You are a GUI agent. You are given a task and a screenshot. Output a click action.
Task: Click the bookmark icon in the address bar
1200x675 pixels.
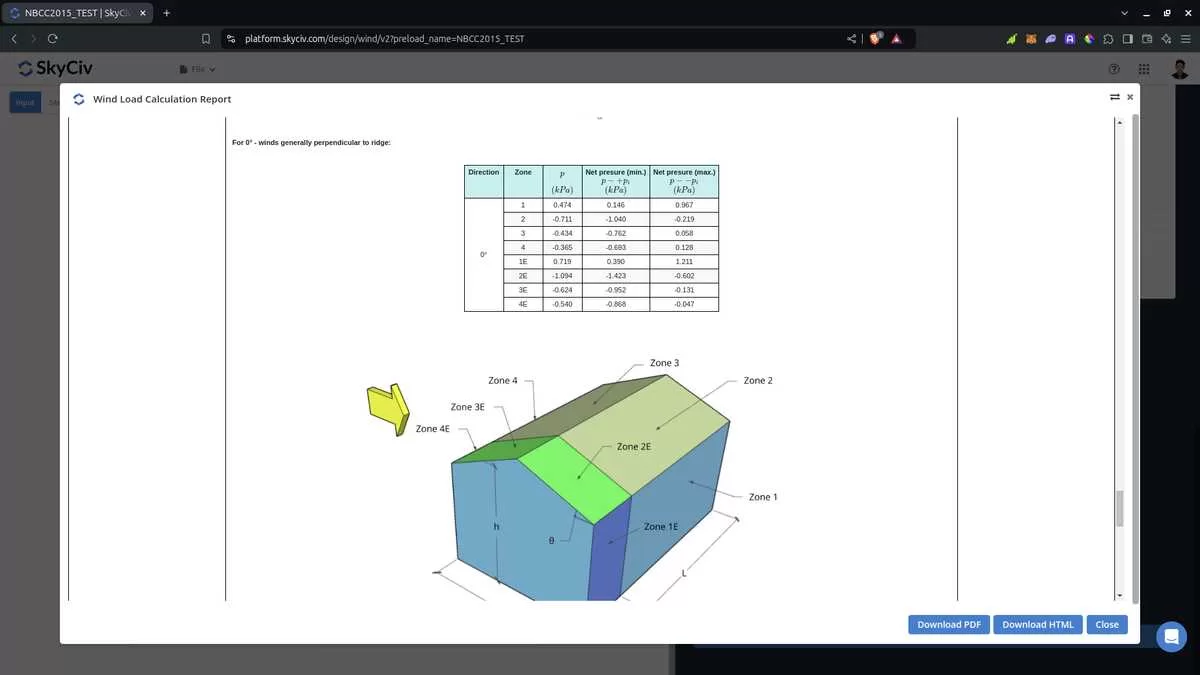pyautogui.click(x=206, y=38)
